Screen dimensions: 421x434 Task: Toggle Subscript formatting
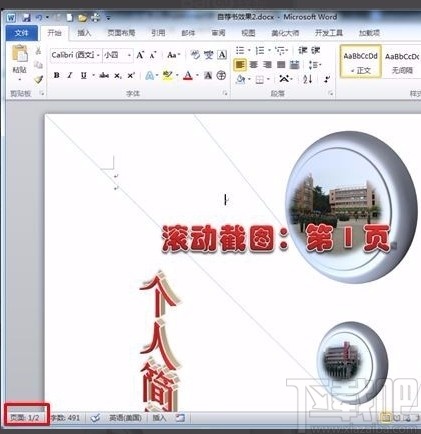tap(118, 76)
